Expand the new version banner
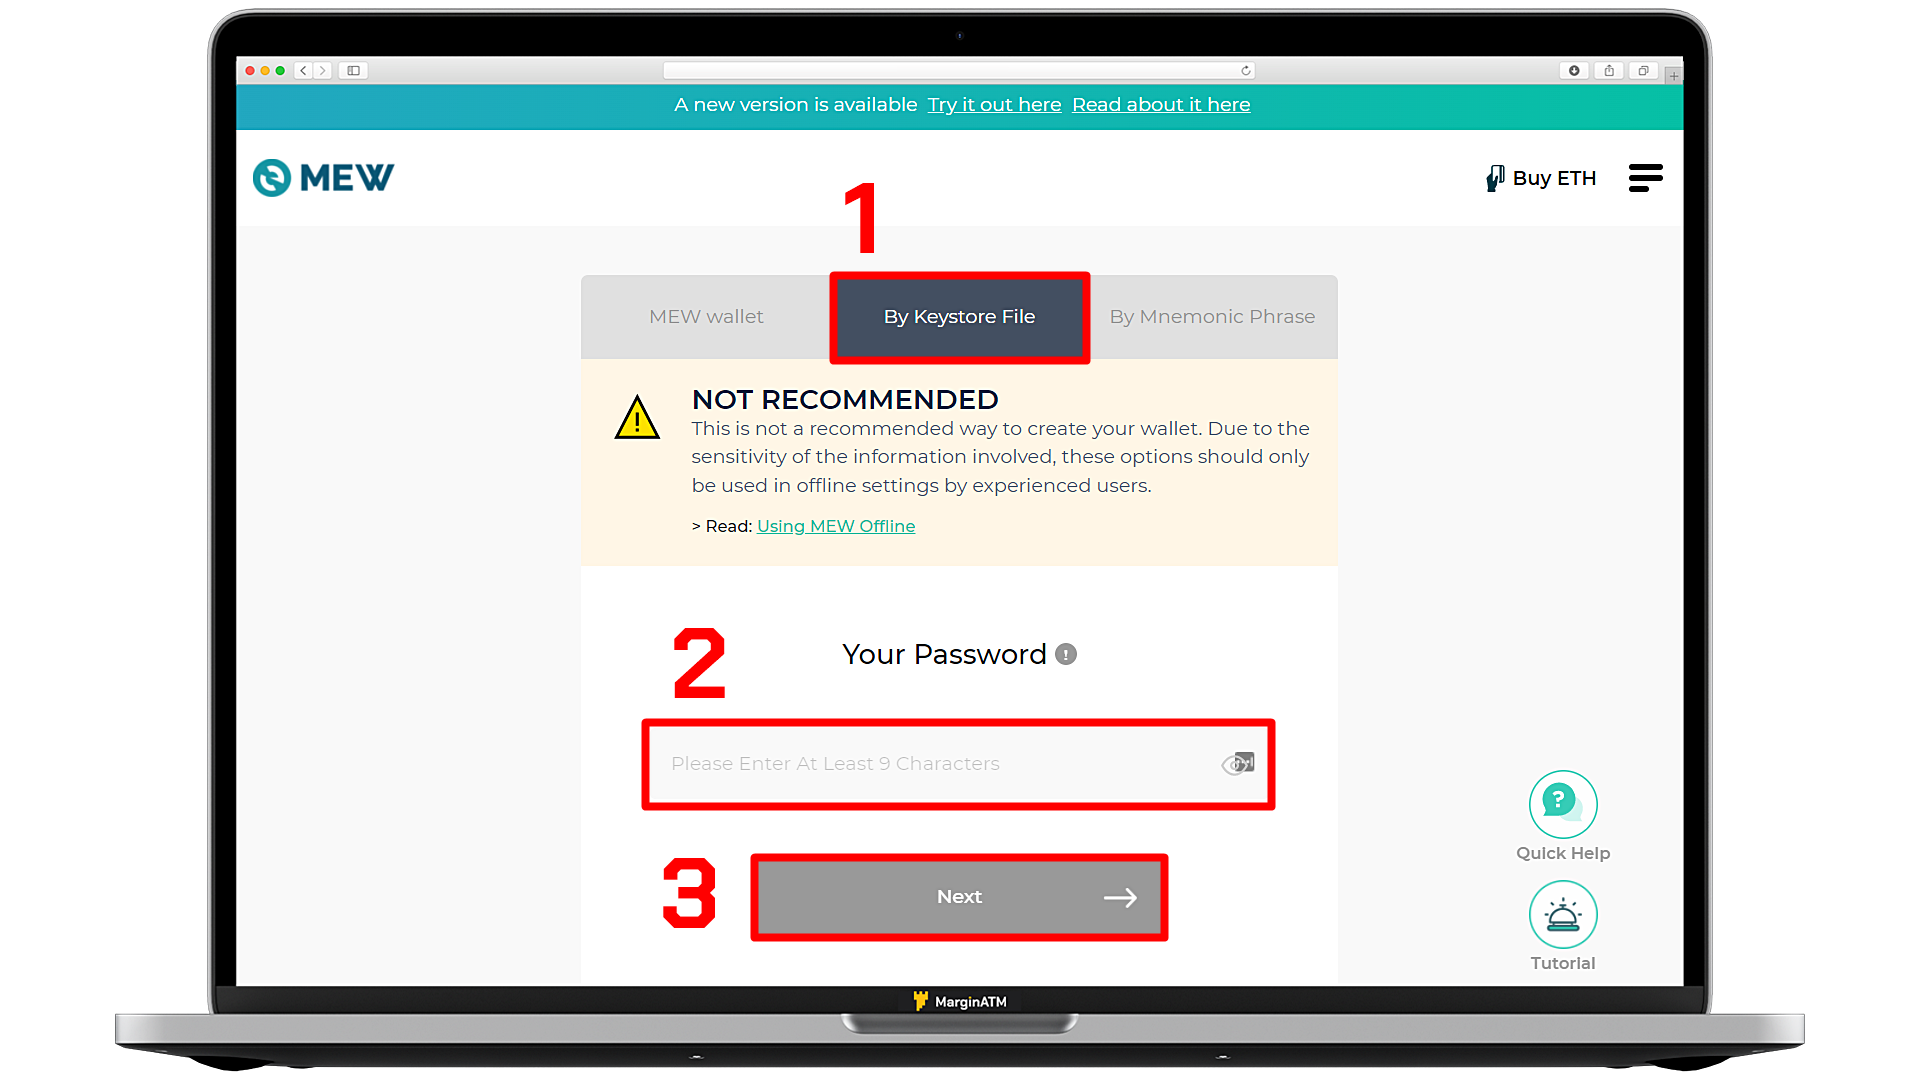 [960, 105]
